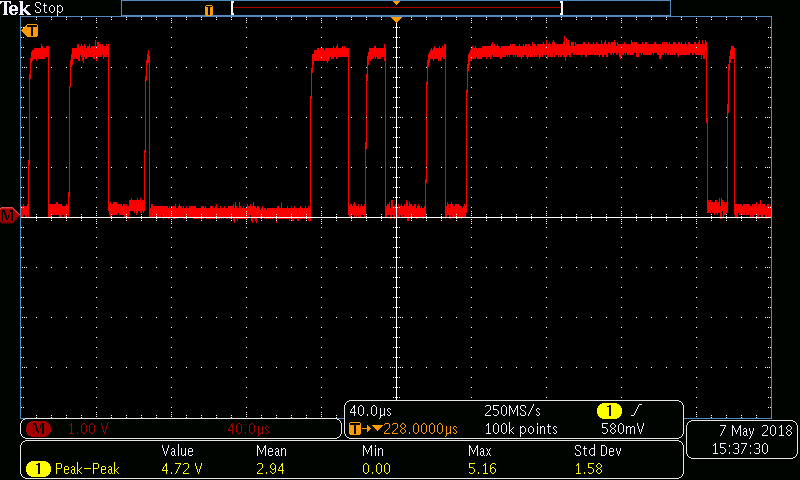Click the Max column header
This screenshot has width=800, height=480.
tap(480, 451)
